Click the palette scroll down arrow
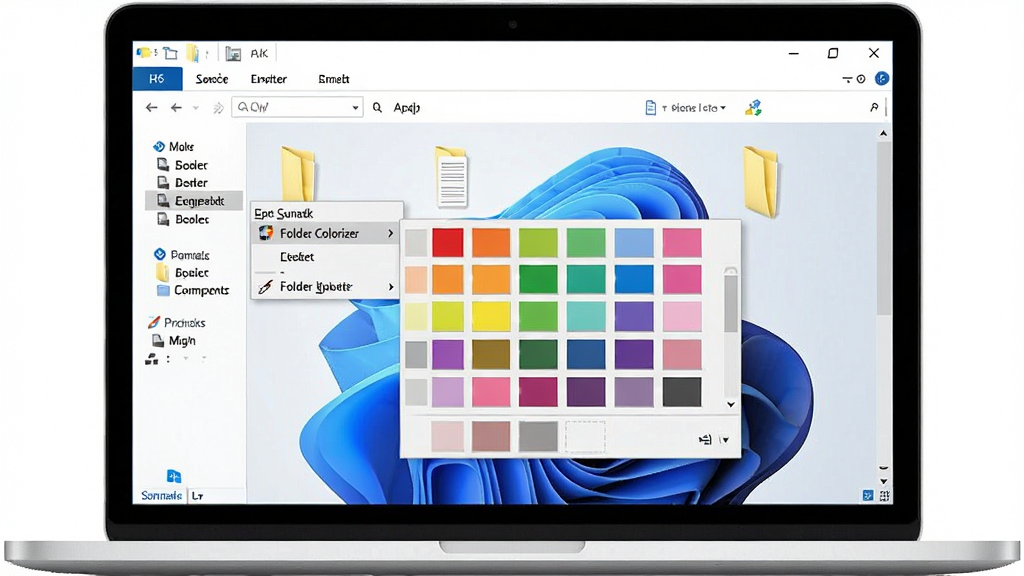 (x=731, y=404)
